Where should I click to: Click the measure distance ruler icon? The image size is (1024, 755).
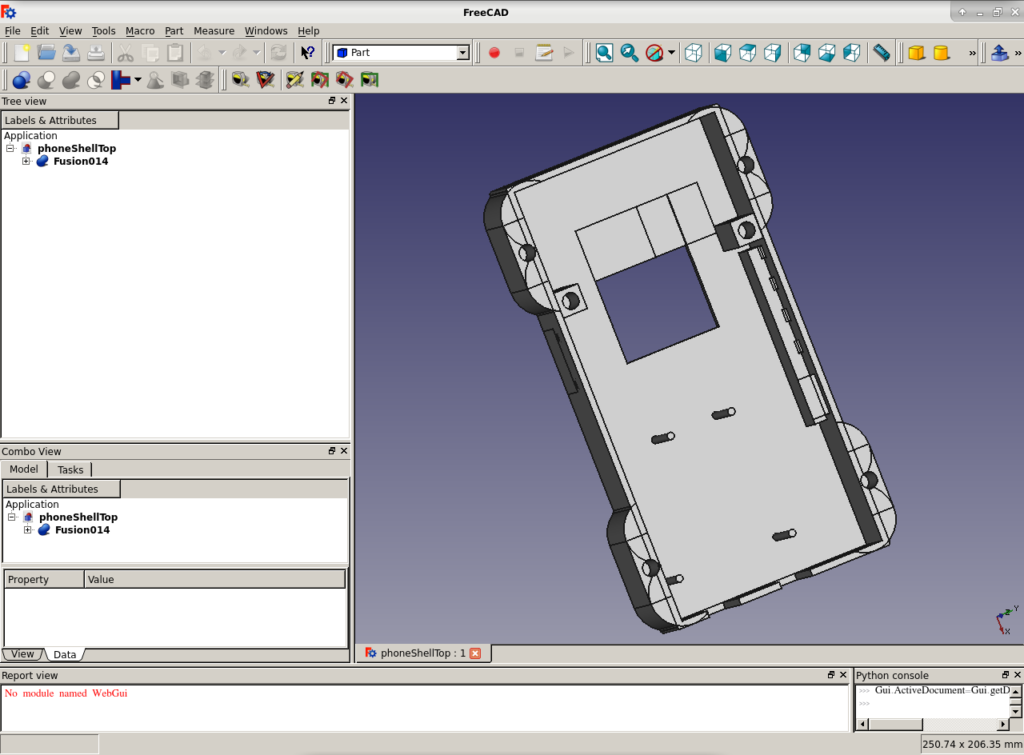coord(881,53)
